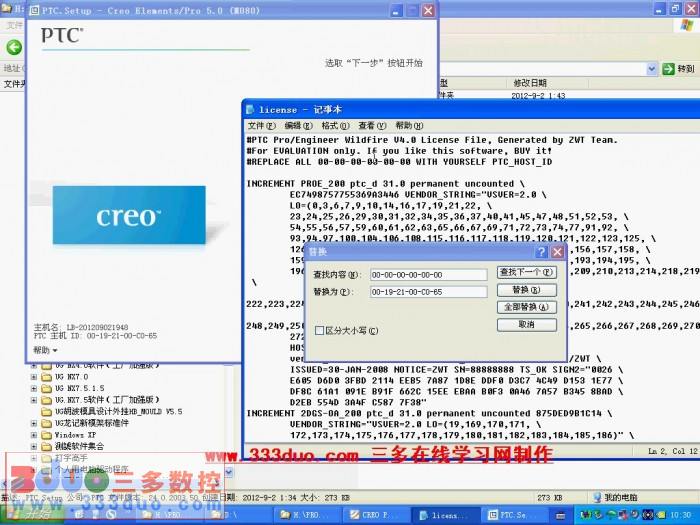
Task: Select the 'UG胡波模具设计外挂HB_MOULD V5.5' tree label
Action: click(x=118, y=412)
